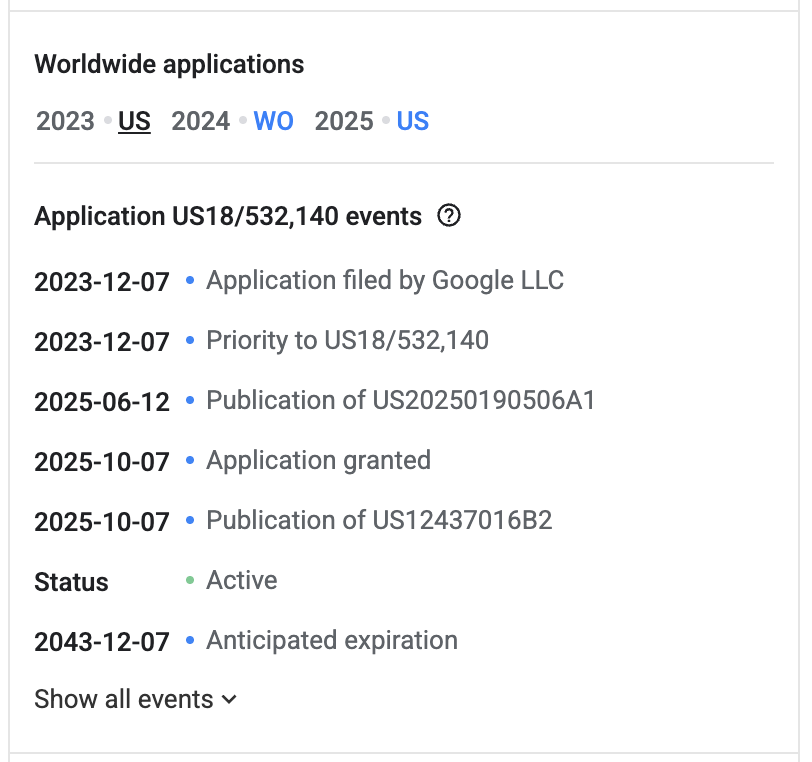
Task: Click the 'Status' label
Action: click(71, 582)
